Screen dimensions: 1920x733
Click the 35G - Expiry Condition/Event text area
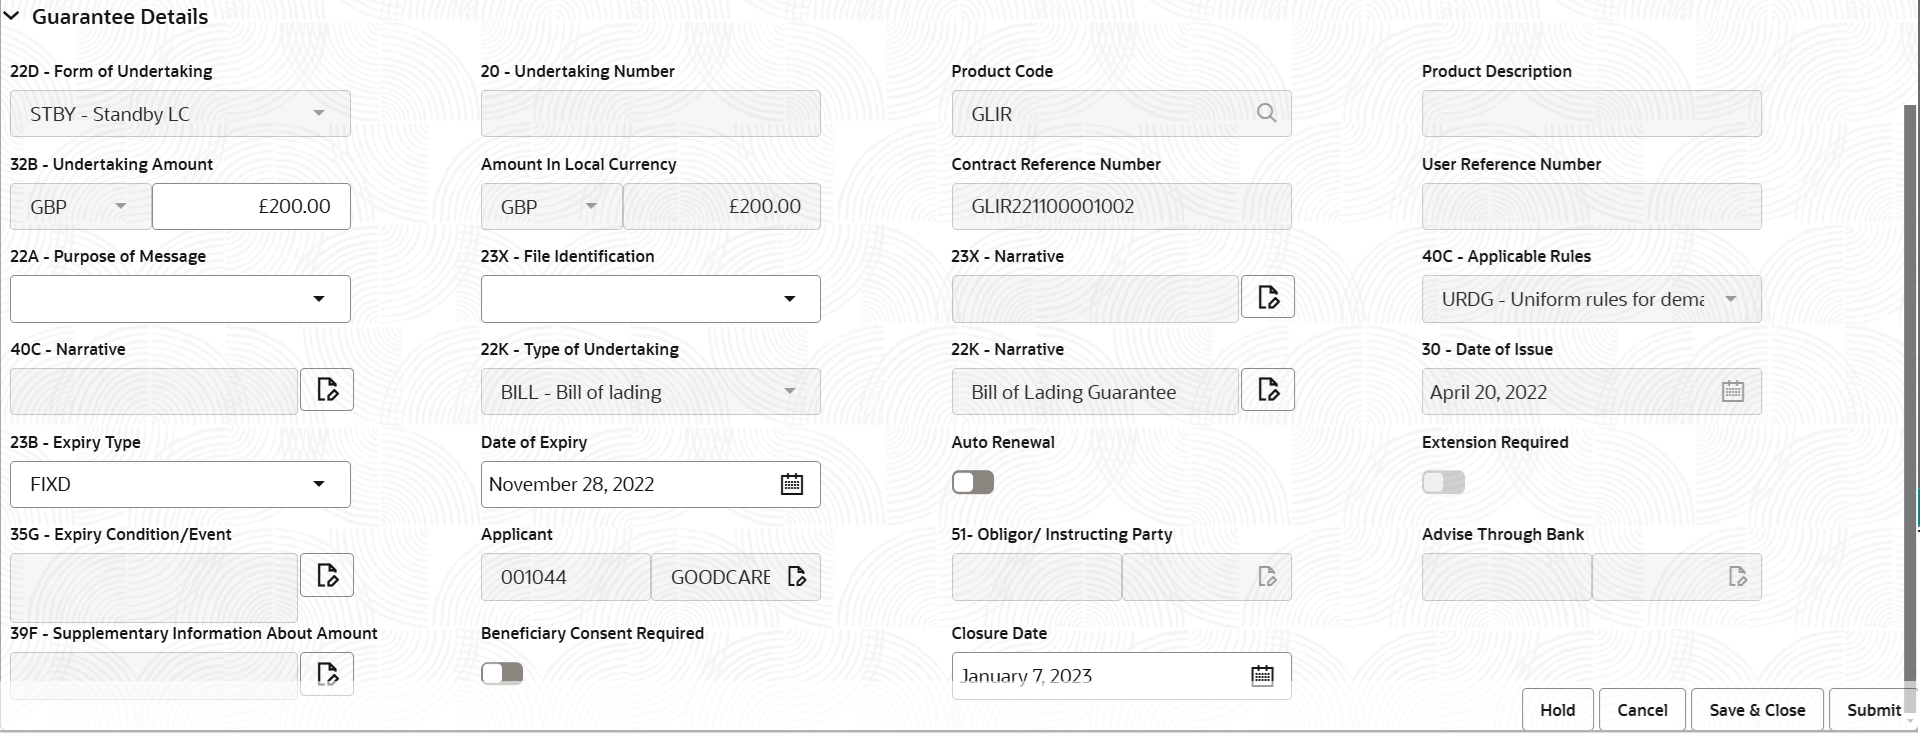(154, 588)
